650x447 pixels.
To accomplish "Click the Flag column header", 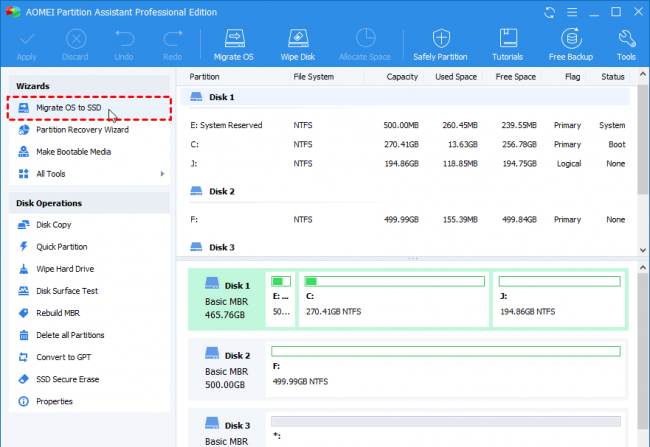I will pyautogui.click(x=572, y=77).
